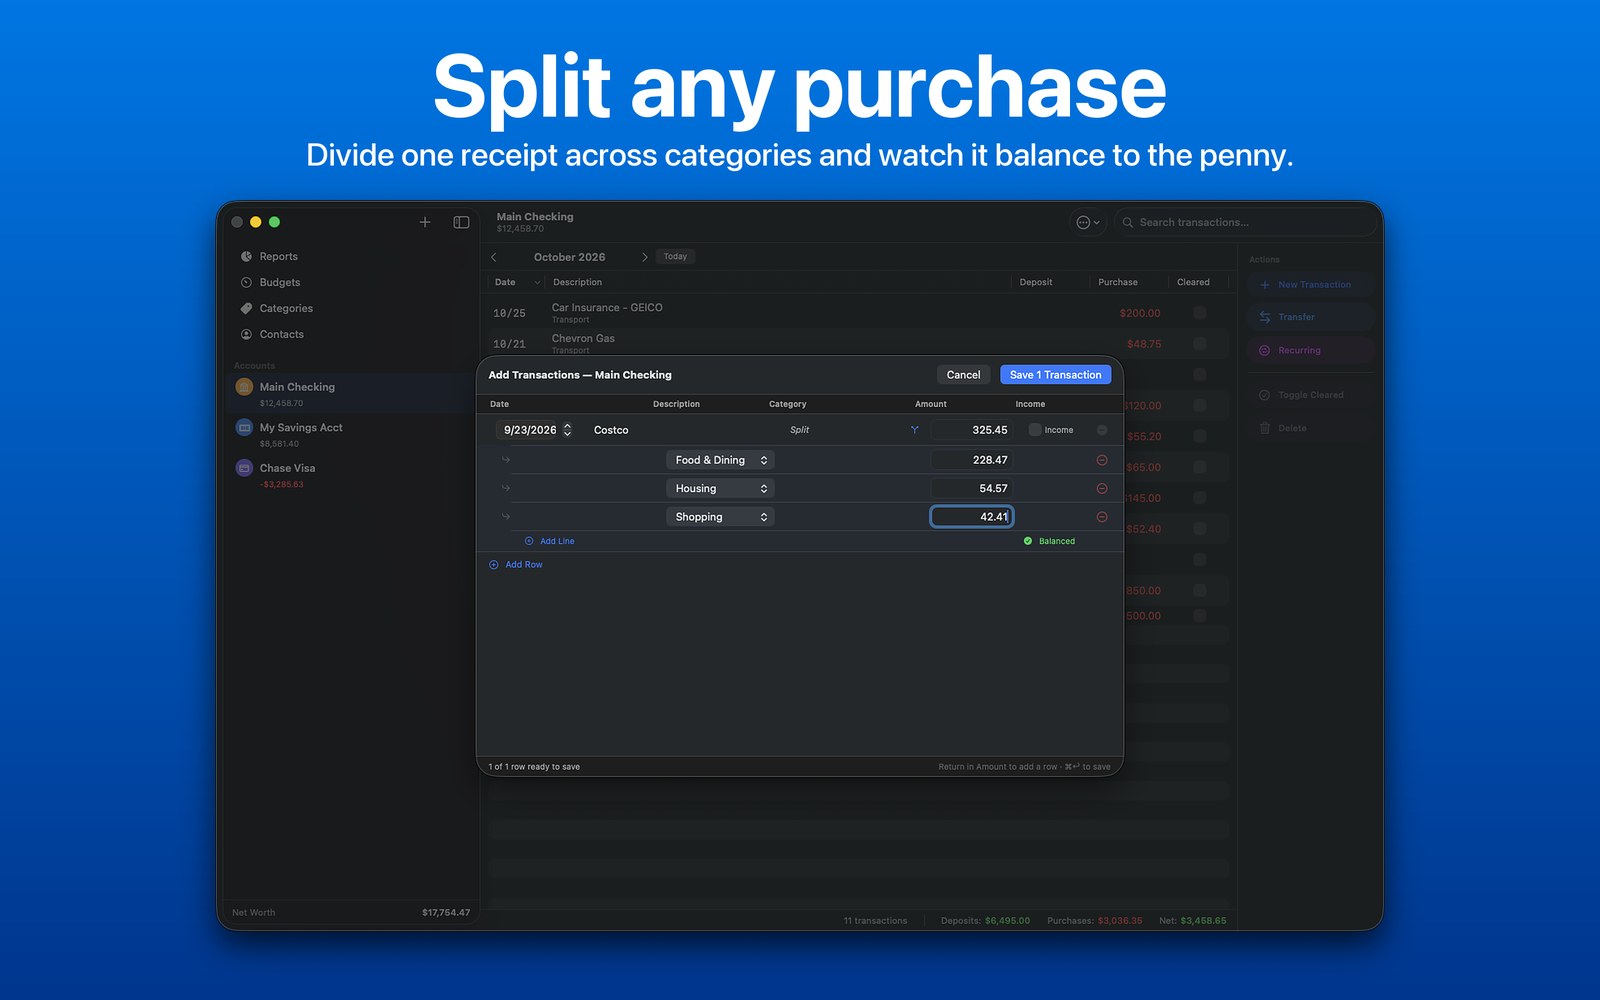Adjust the date stepper for 9/23/2026
The image size is (1600, 1000).
pos(567,430)
